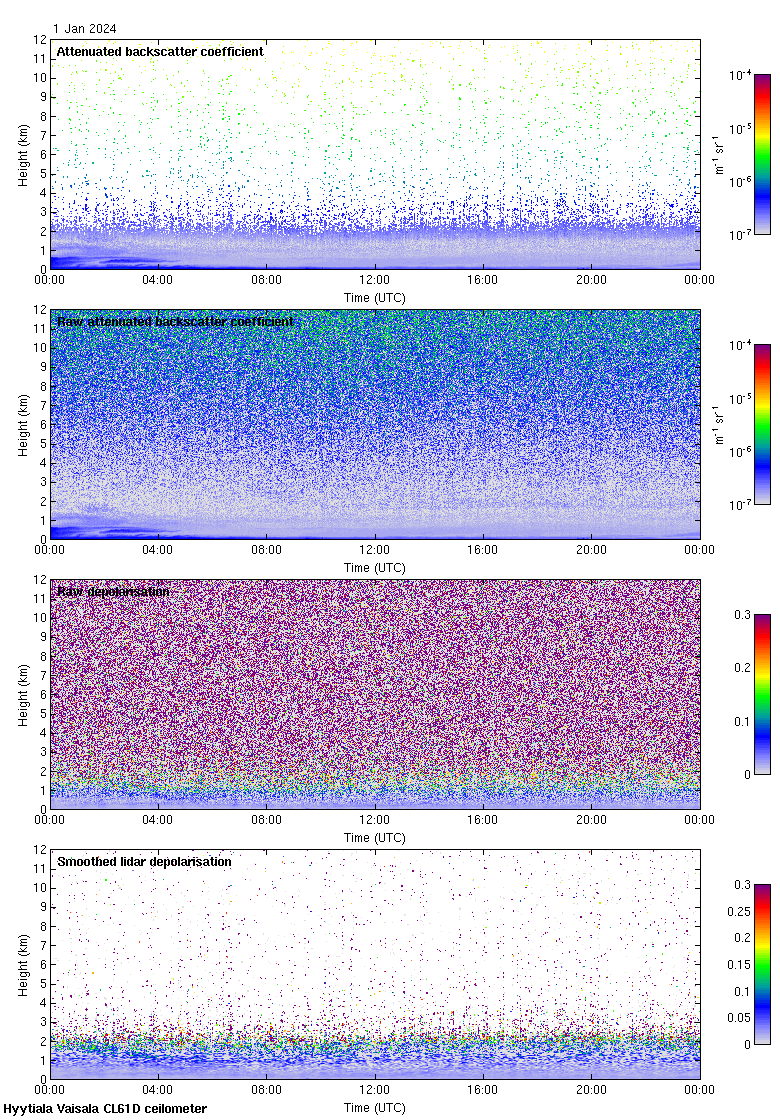Click 10^-4 label on Raw attenuated backscatter colorbar
780x1120 pixels.
tap(740, 346)
